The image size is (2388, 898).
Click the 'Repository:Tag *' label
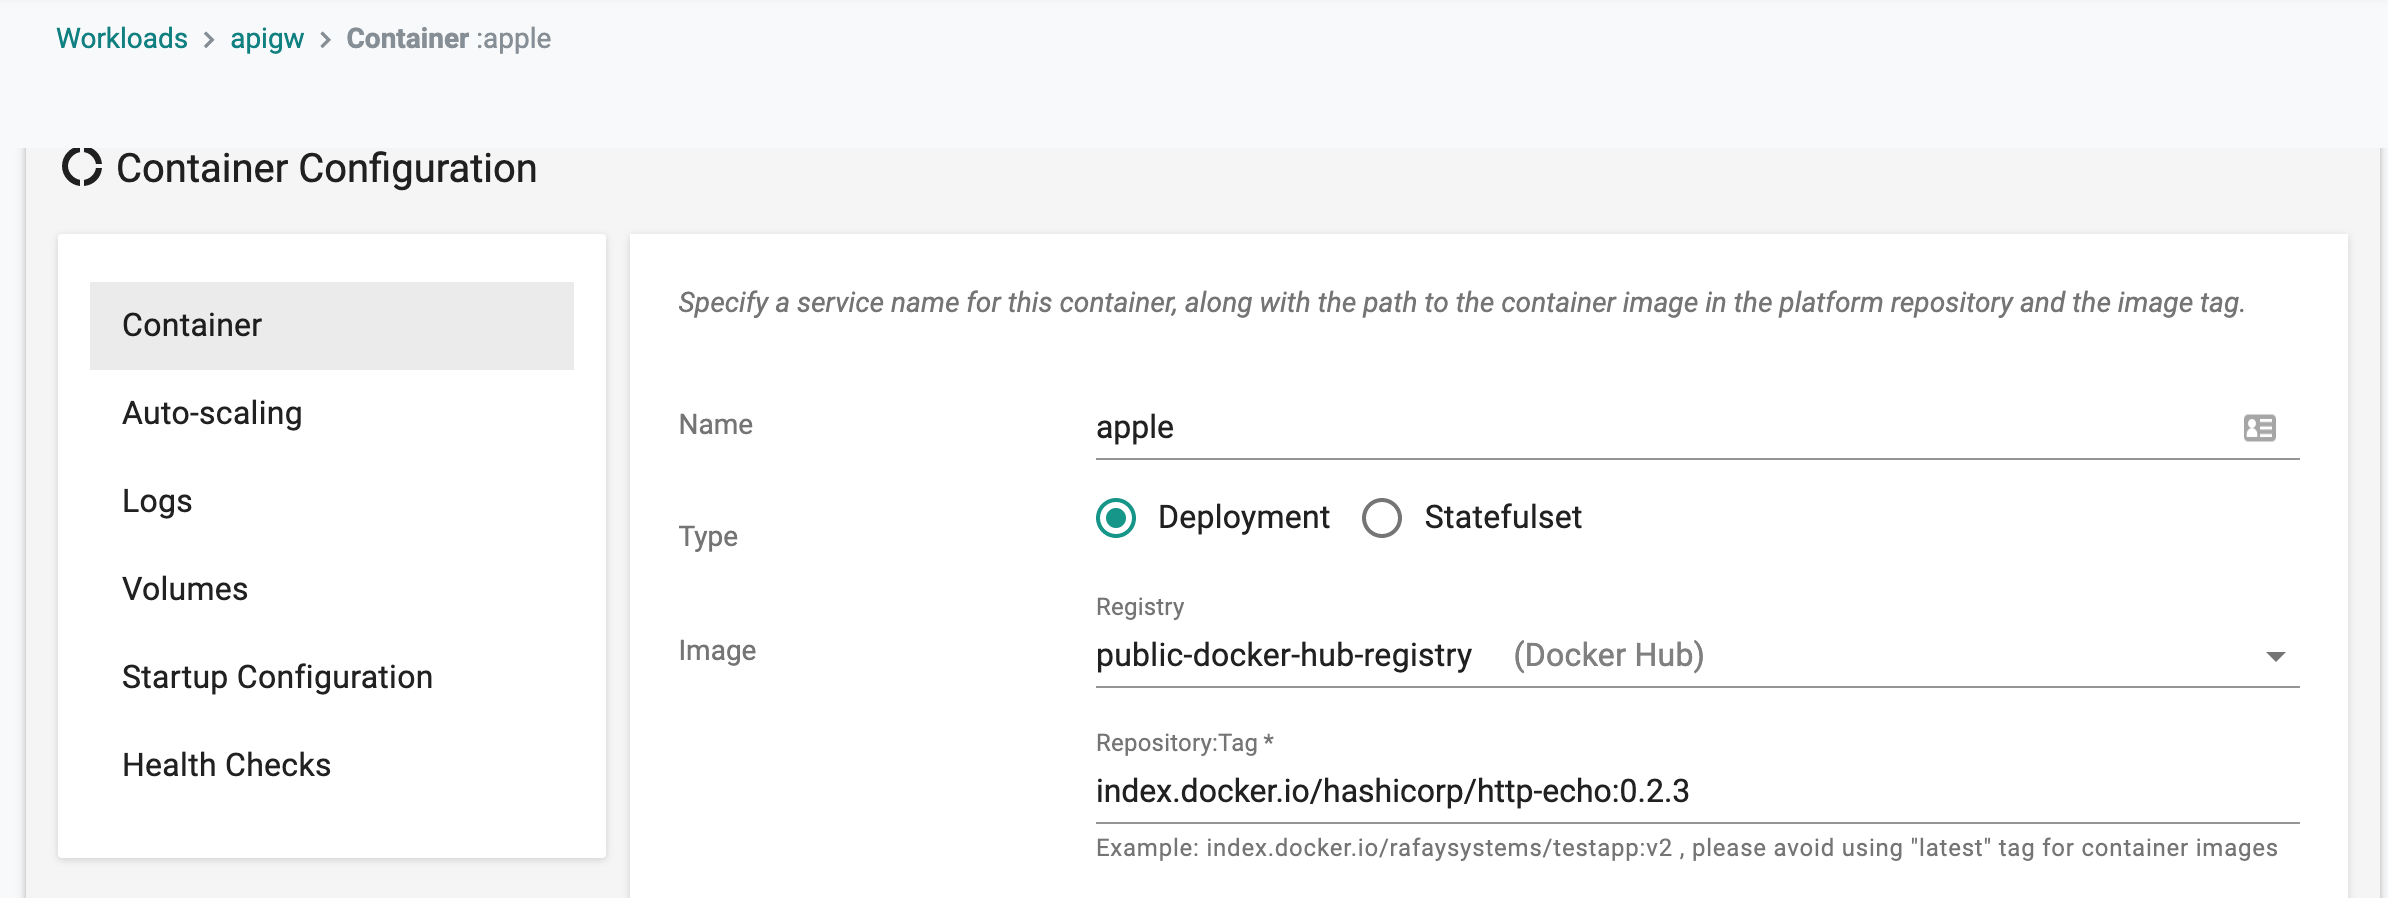point(1184,743)
